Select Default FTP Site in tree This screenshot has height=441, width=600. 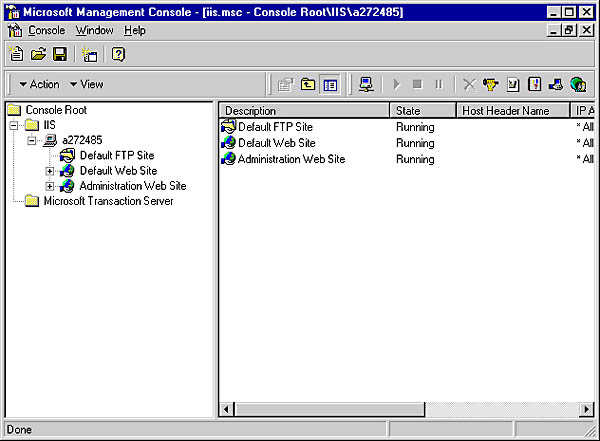click(x=117, y=155)
